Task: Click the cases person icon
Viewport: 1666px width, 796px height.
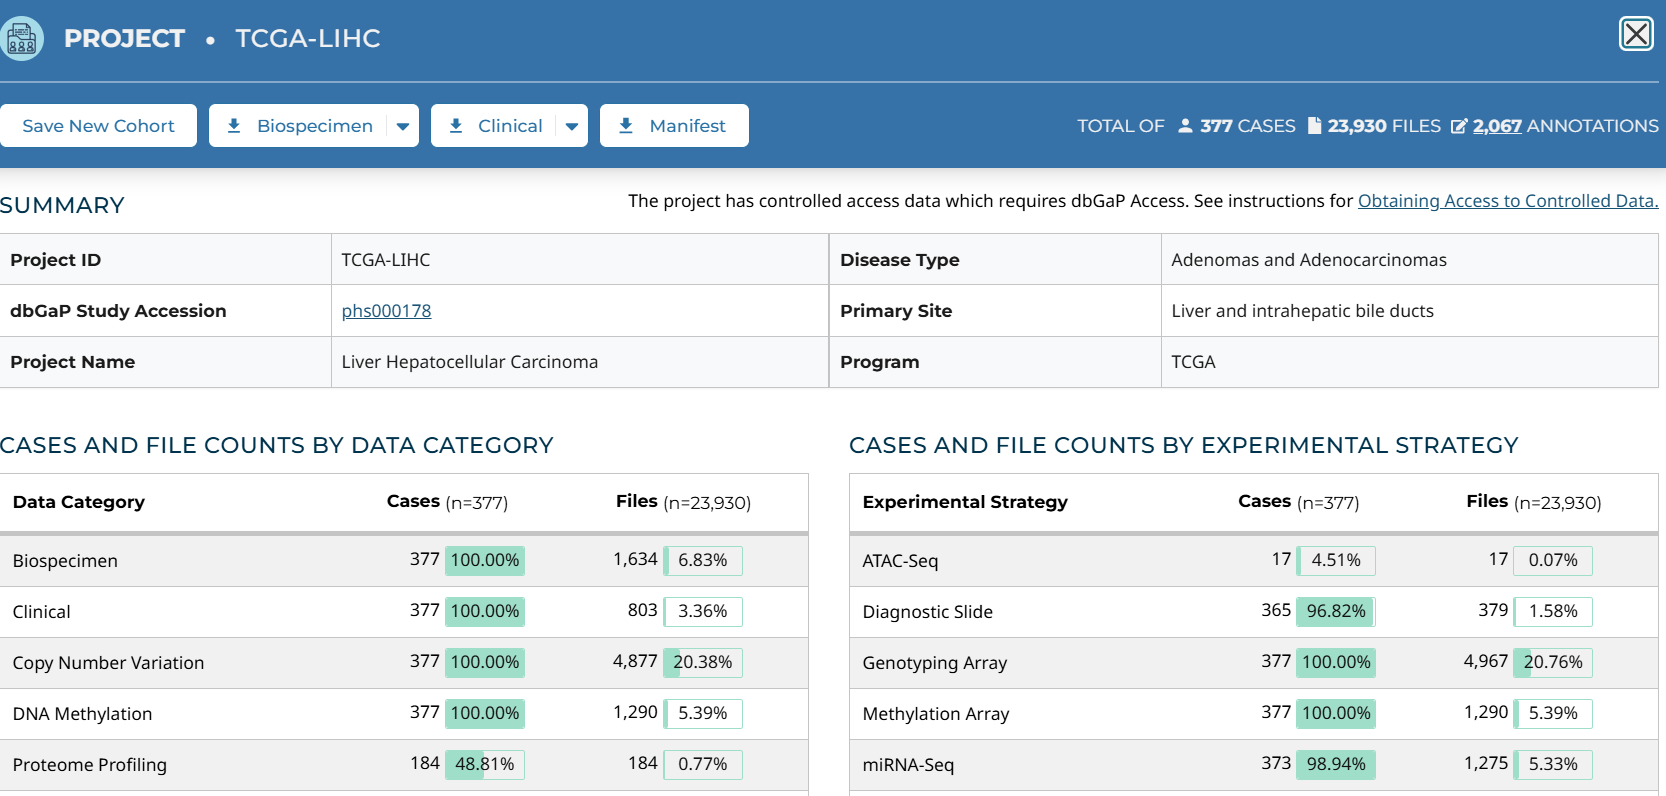Action: [1185, 126]
